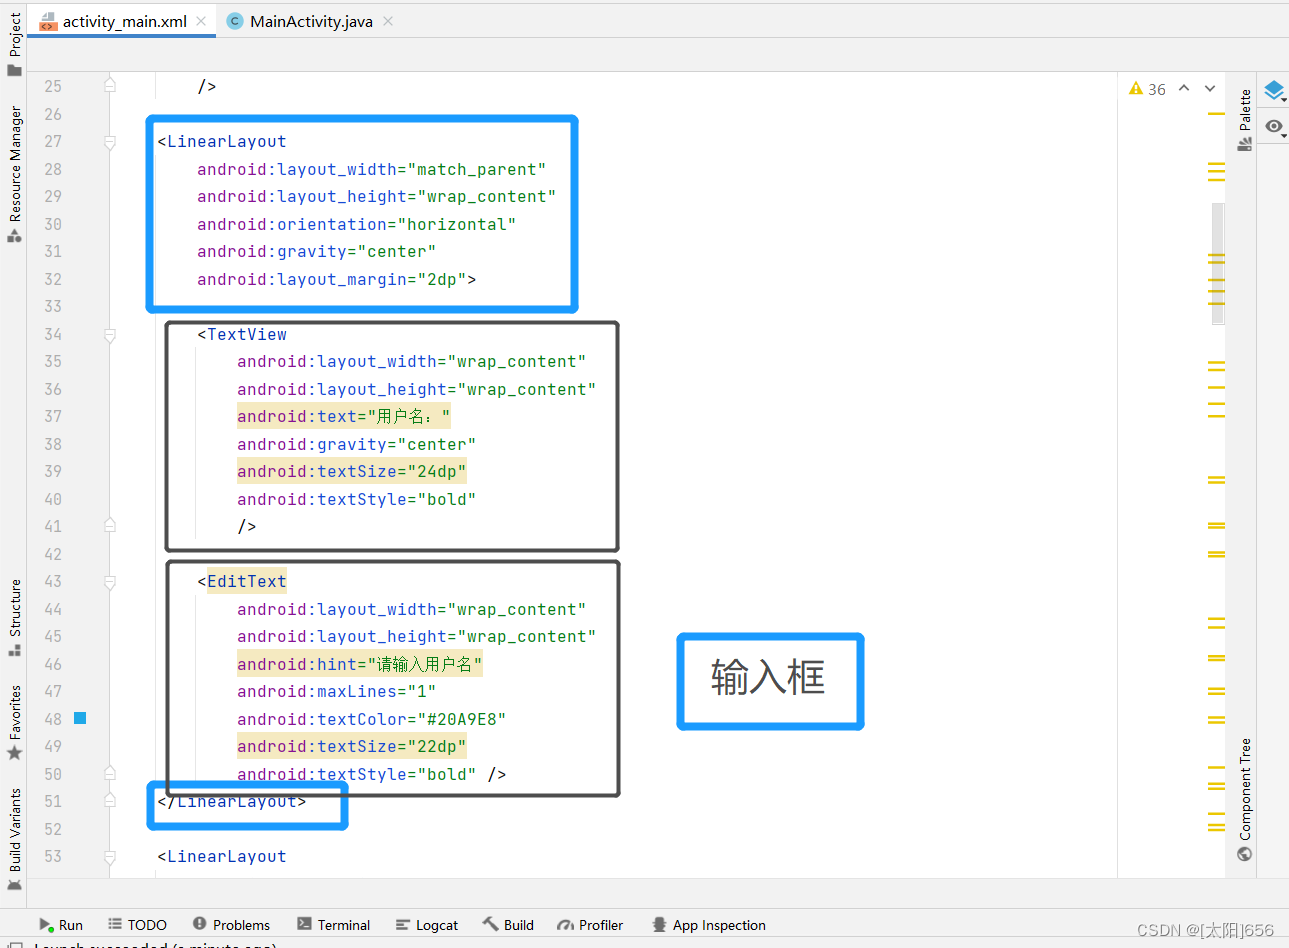Open the Project tool window
The height and width of the screenshot is (948, 1289).
(x=14, y=44)
